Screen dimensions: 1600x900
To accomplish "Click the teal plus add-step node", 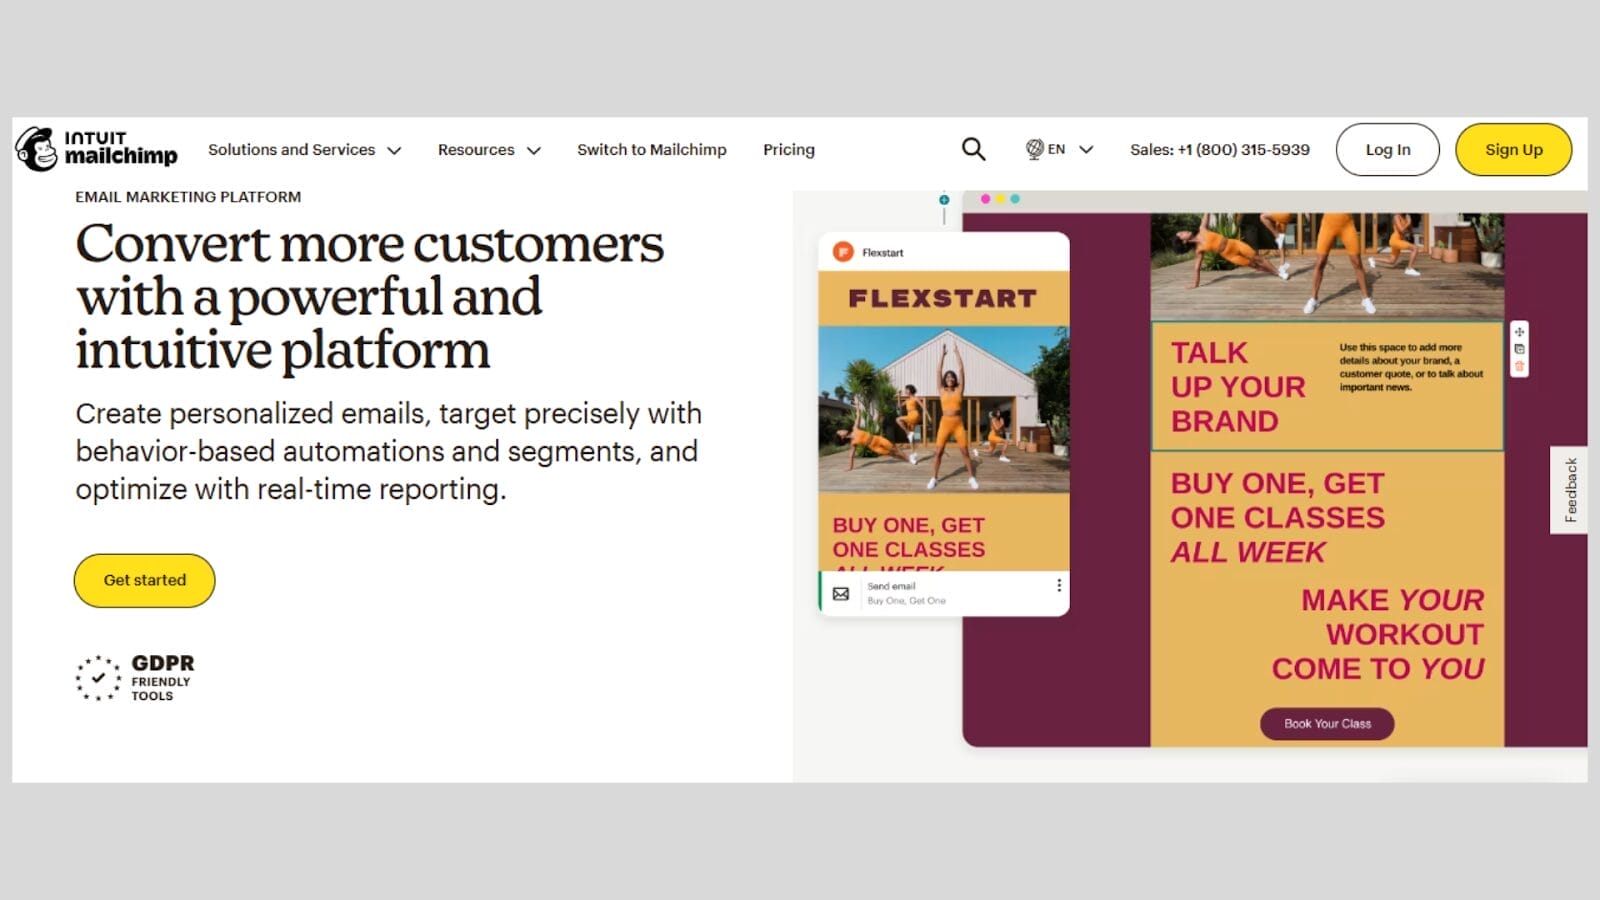I will point(944,200).
